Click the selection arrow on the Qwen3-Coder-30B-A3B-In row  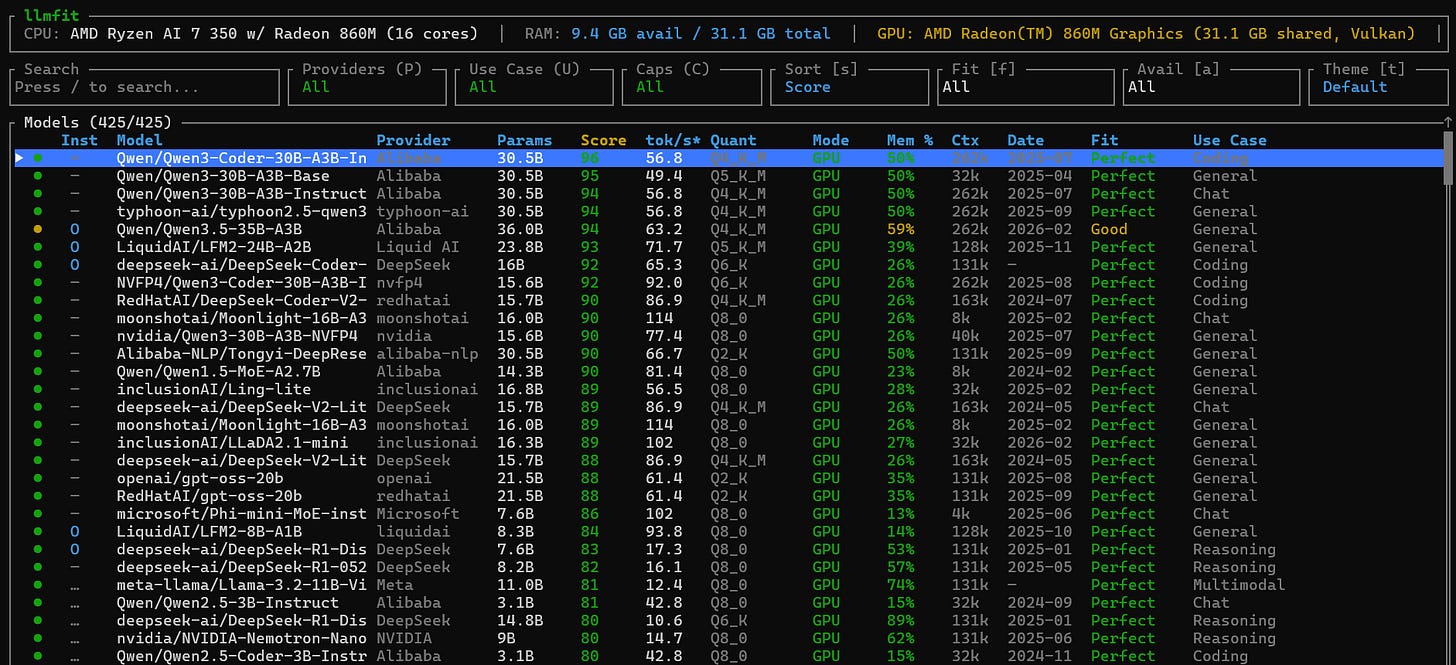pos(19,158)
